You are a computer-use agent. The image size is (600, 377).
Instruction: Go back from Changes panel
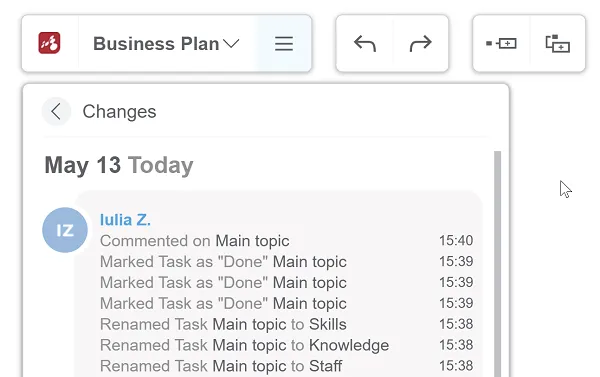(x=56, y=112)
